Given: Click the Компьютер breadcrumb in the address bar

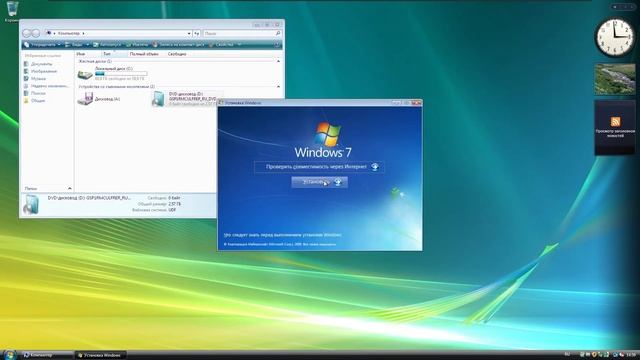Looking at the screenshot, I should 69,33.
